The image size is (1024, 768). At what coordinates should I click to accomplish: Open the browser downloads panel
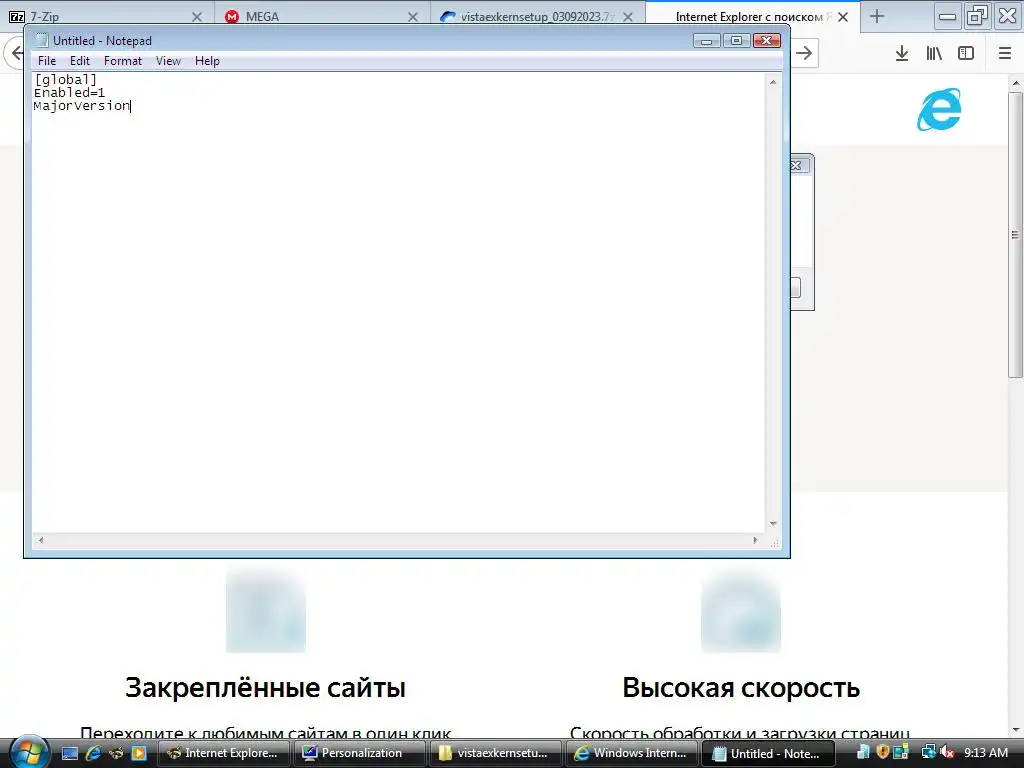point(902,53)
